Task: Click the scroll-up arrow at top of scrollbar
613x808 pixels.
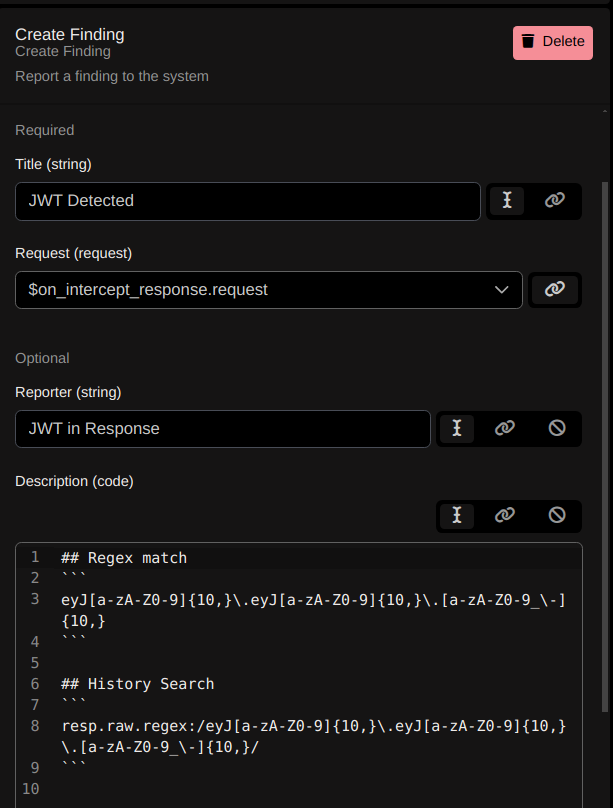Action: tap(605, 111)
